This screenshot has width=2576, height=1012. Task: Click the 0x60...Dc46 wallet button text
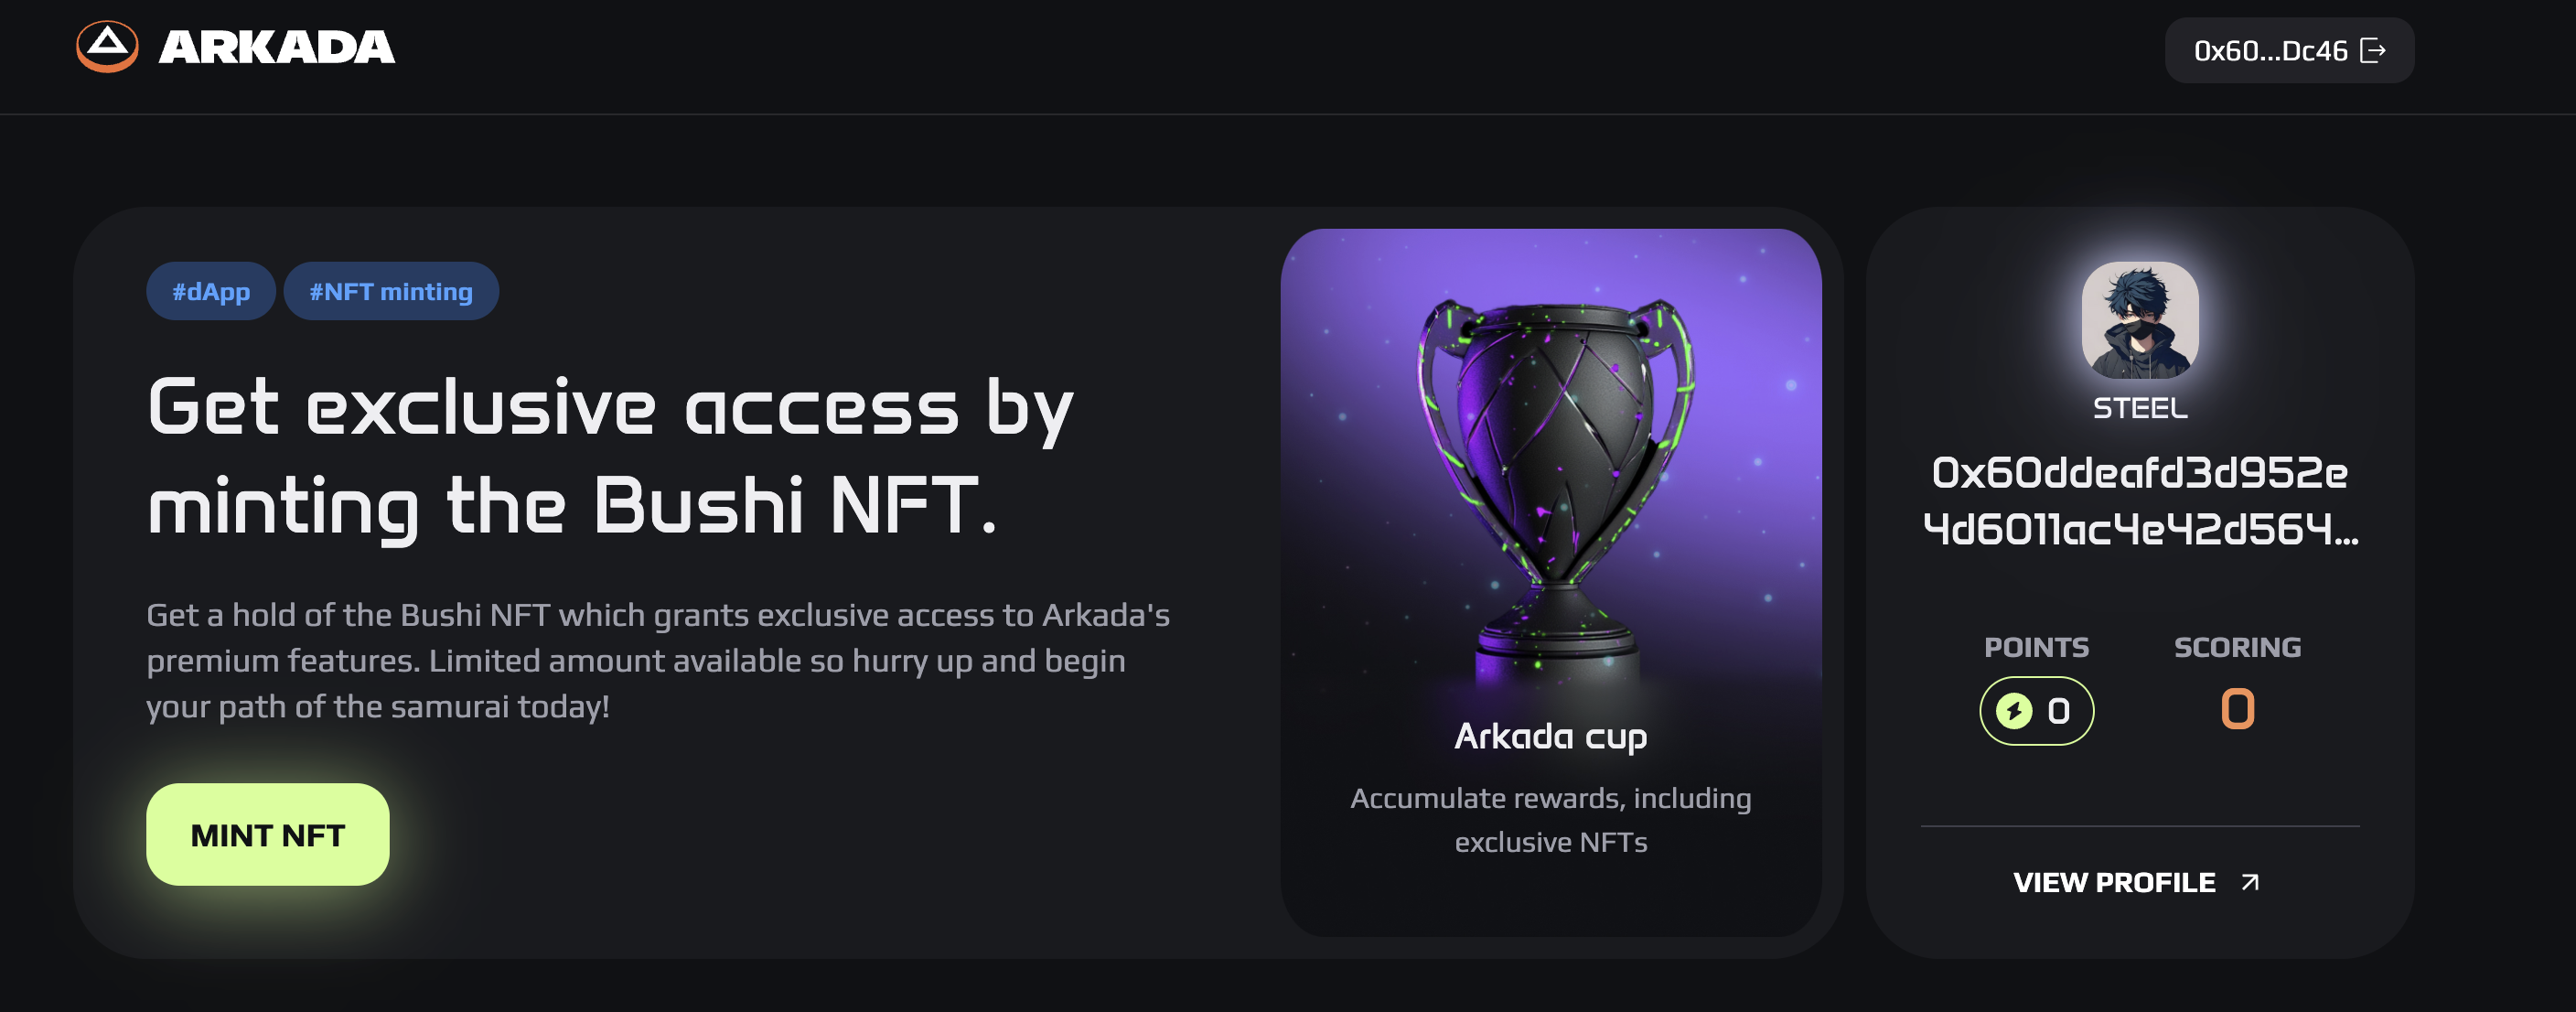pos(2270,51)
